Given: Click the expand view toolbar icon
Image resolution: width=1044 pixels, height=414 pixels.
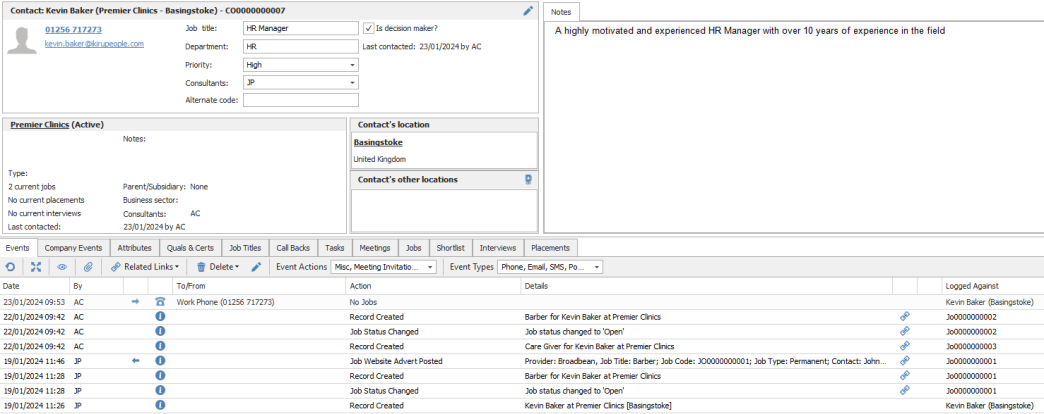Looking at the screenshot, I should 36,267.
